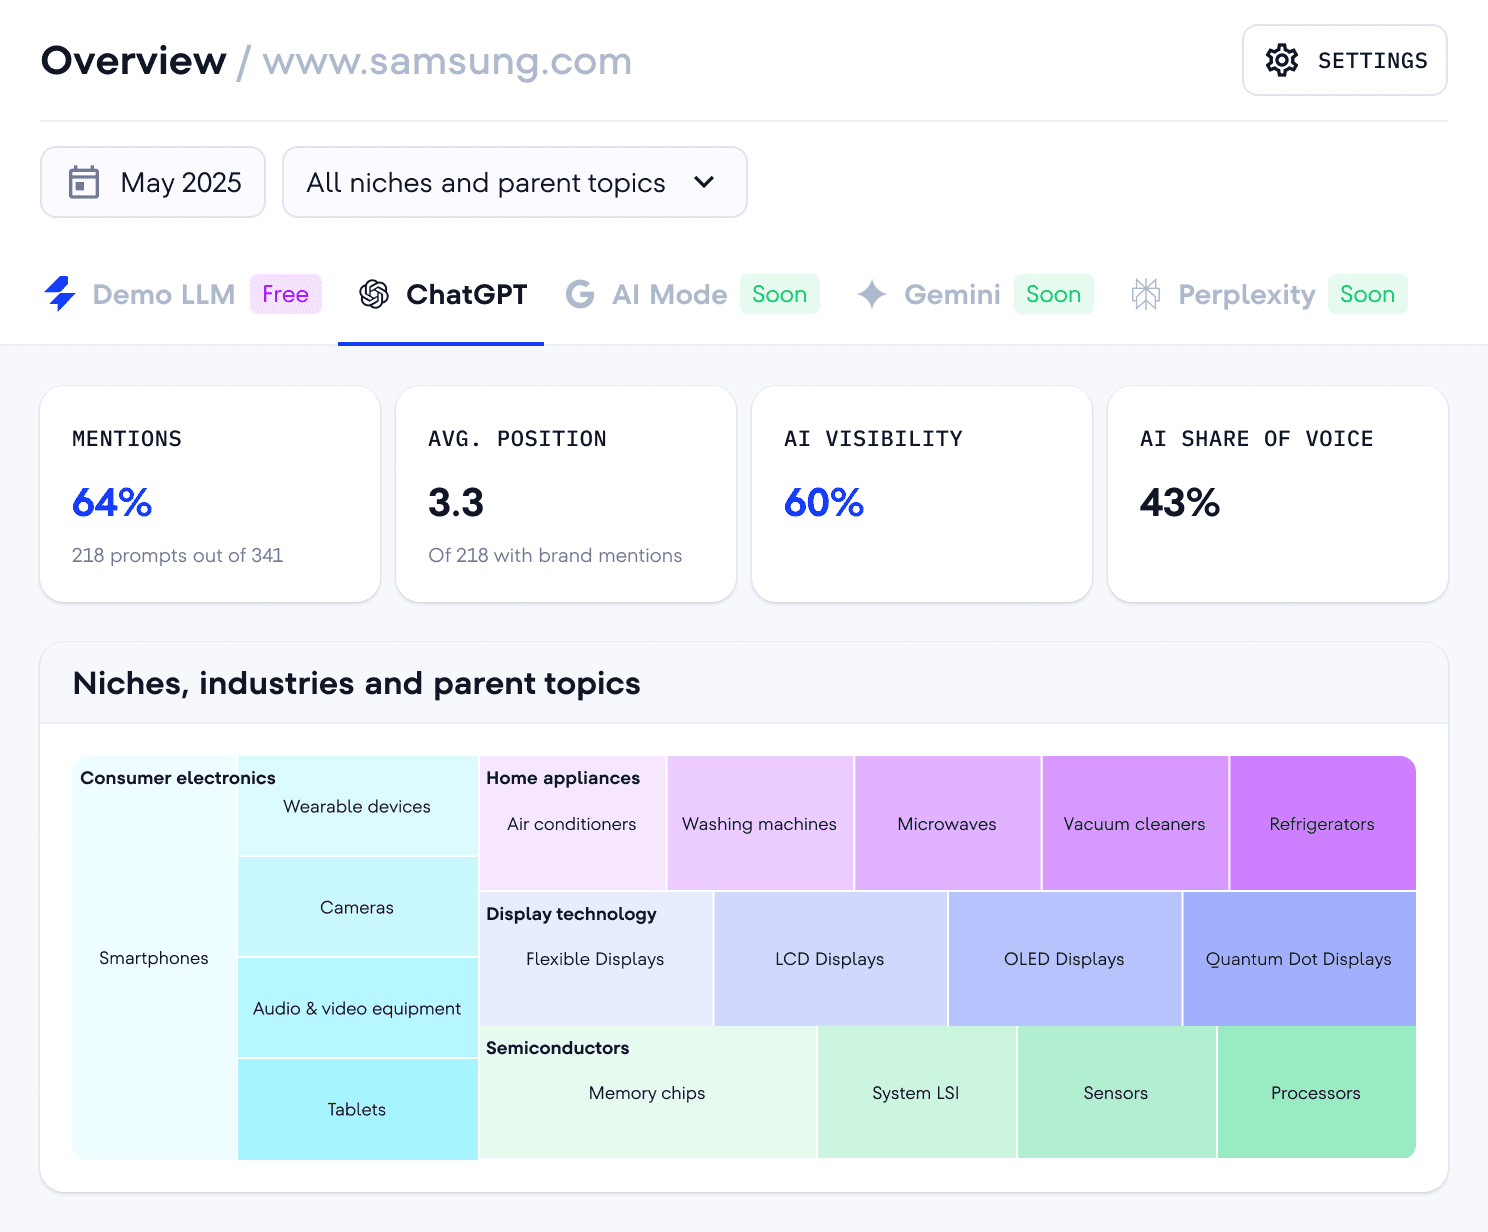Click the AI SHARE OF VOICE card title

1257,439
